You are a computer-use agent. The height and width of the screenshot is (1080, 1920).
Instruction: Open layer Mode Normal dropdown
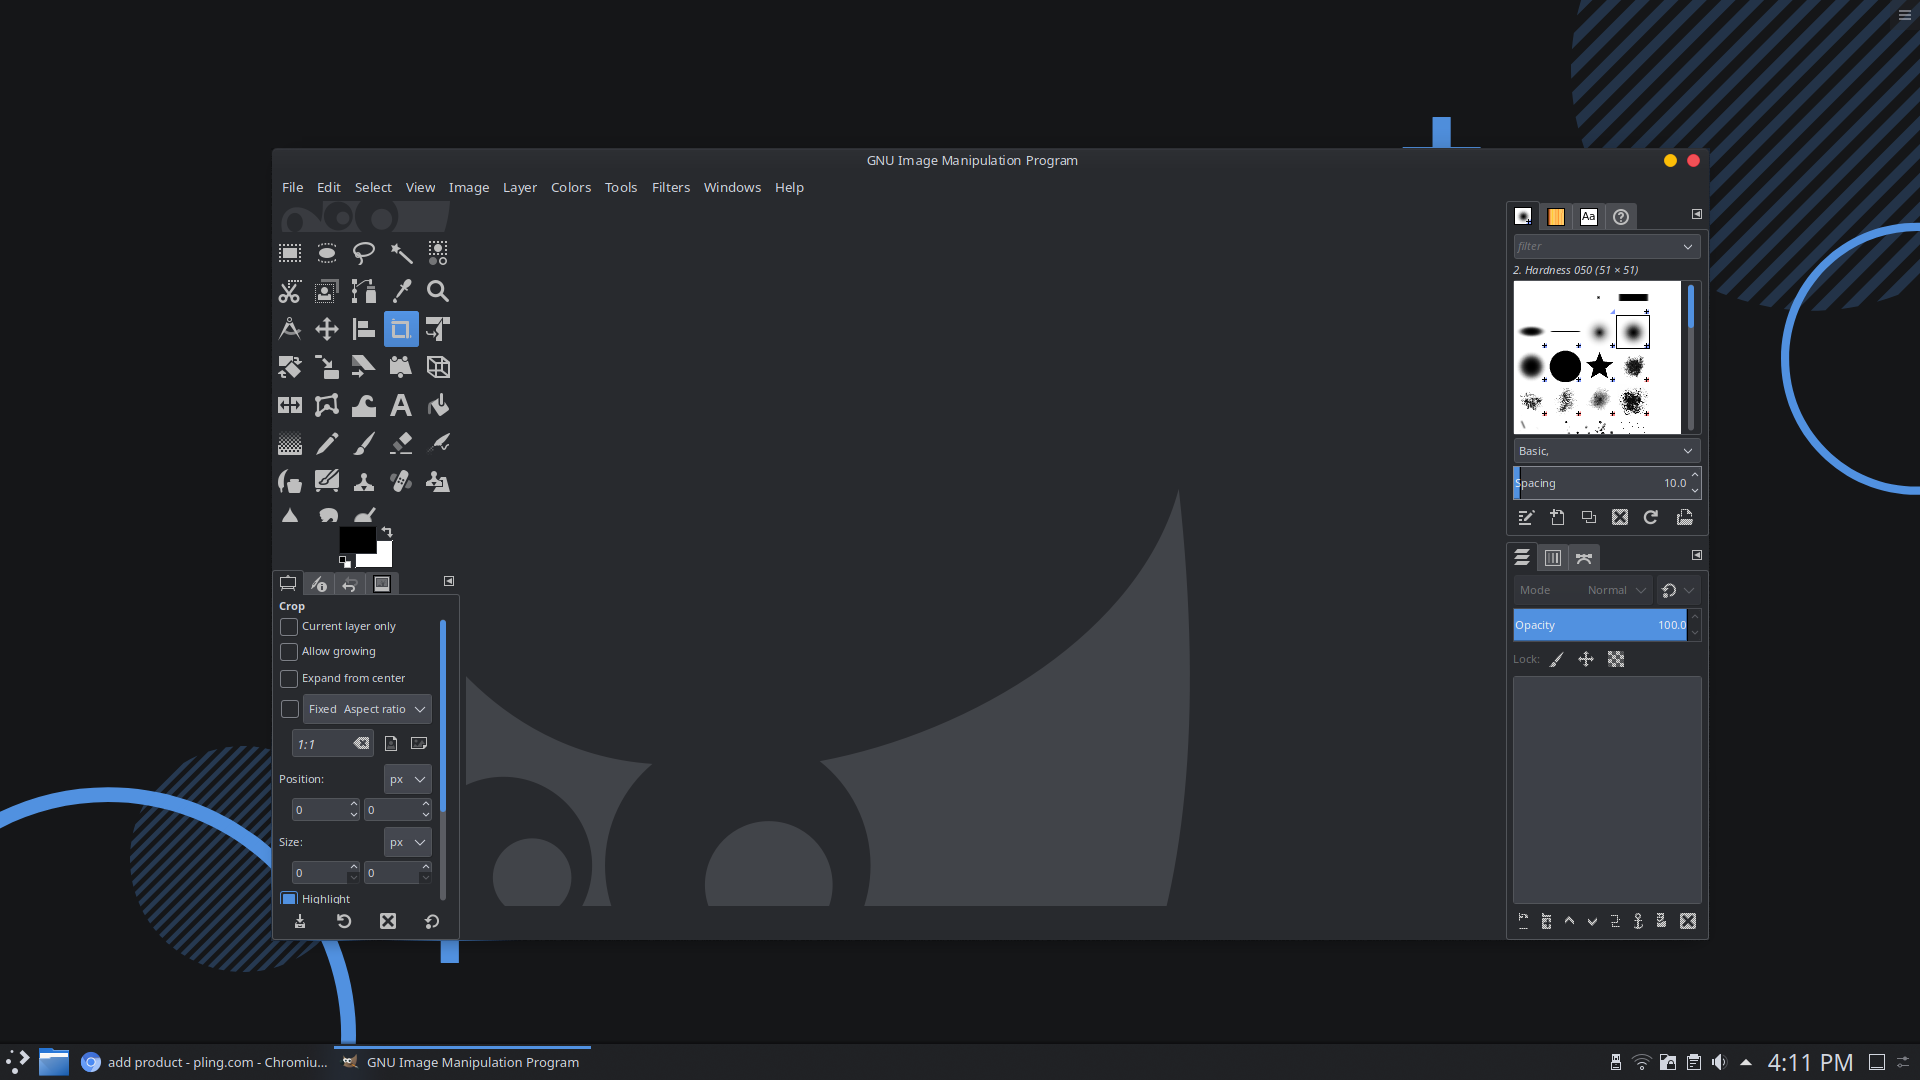point(1582,590)
